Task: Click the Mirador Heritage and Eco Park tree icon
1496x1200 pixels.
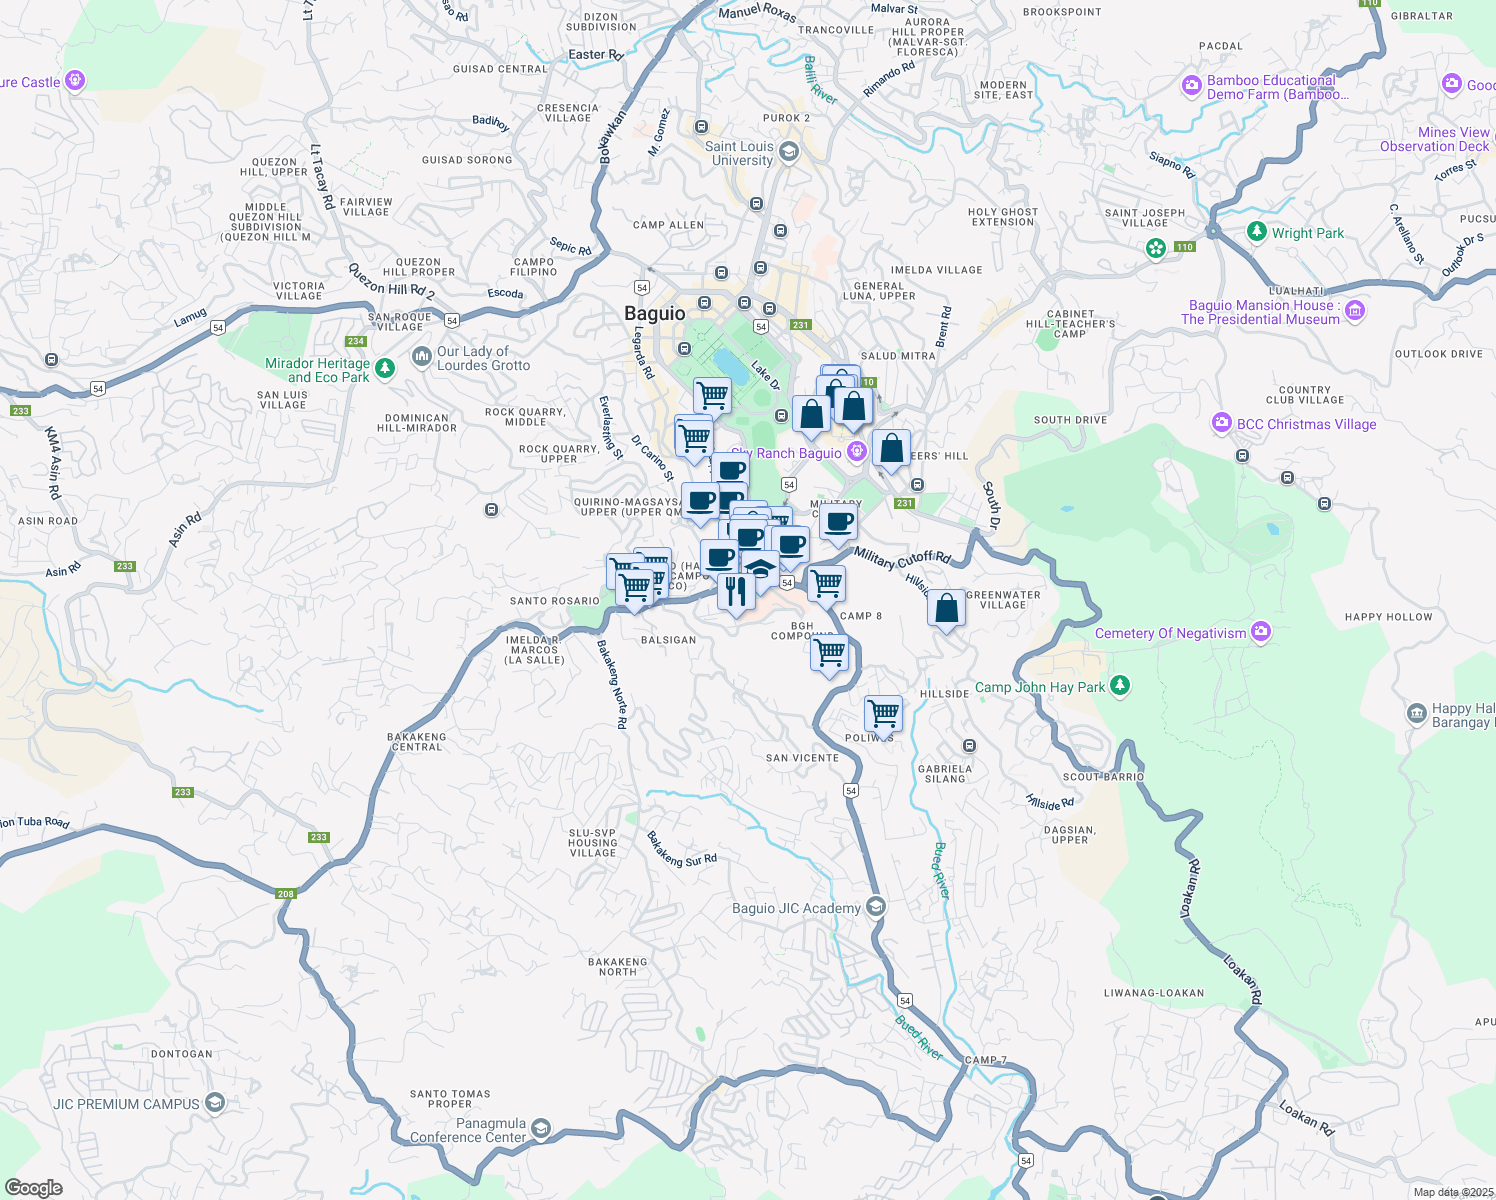Action: [x=386, y=369]
